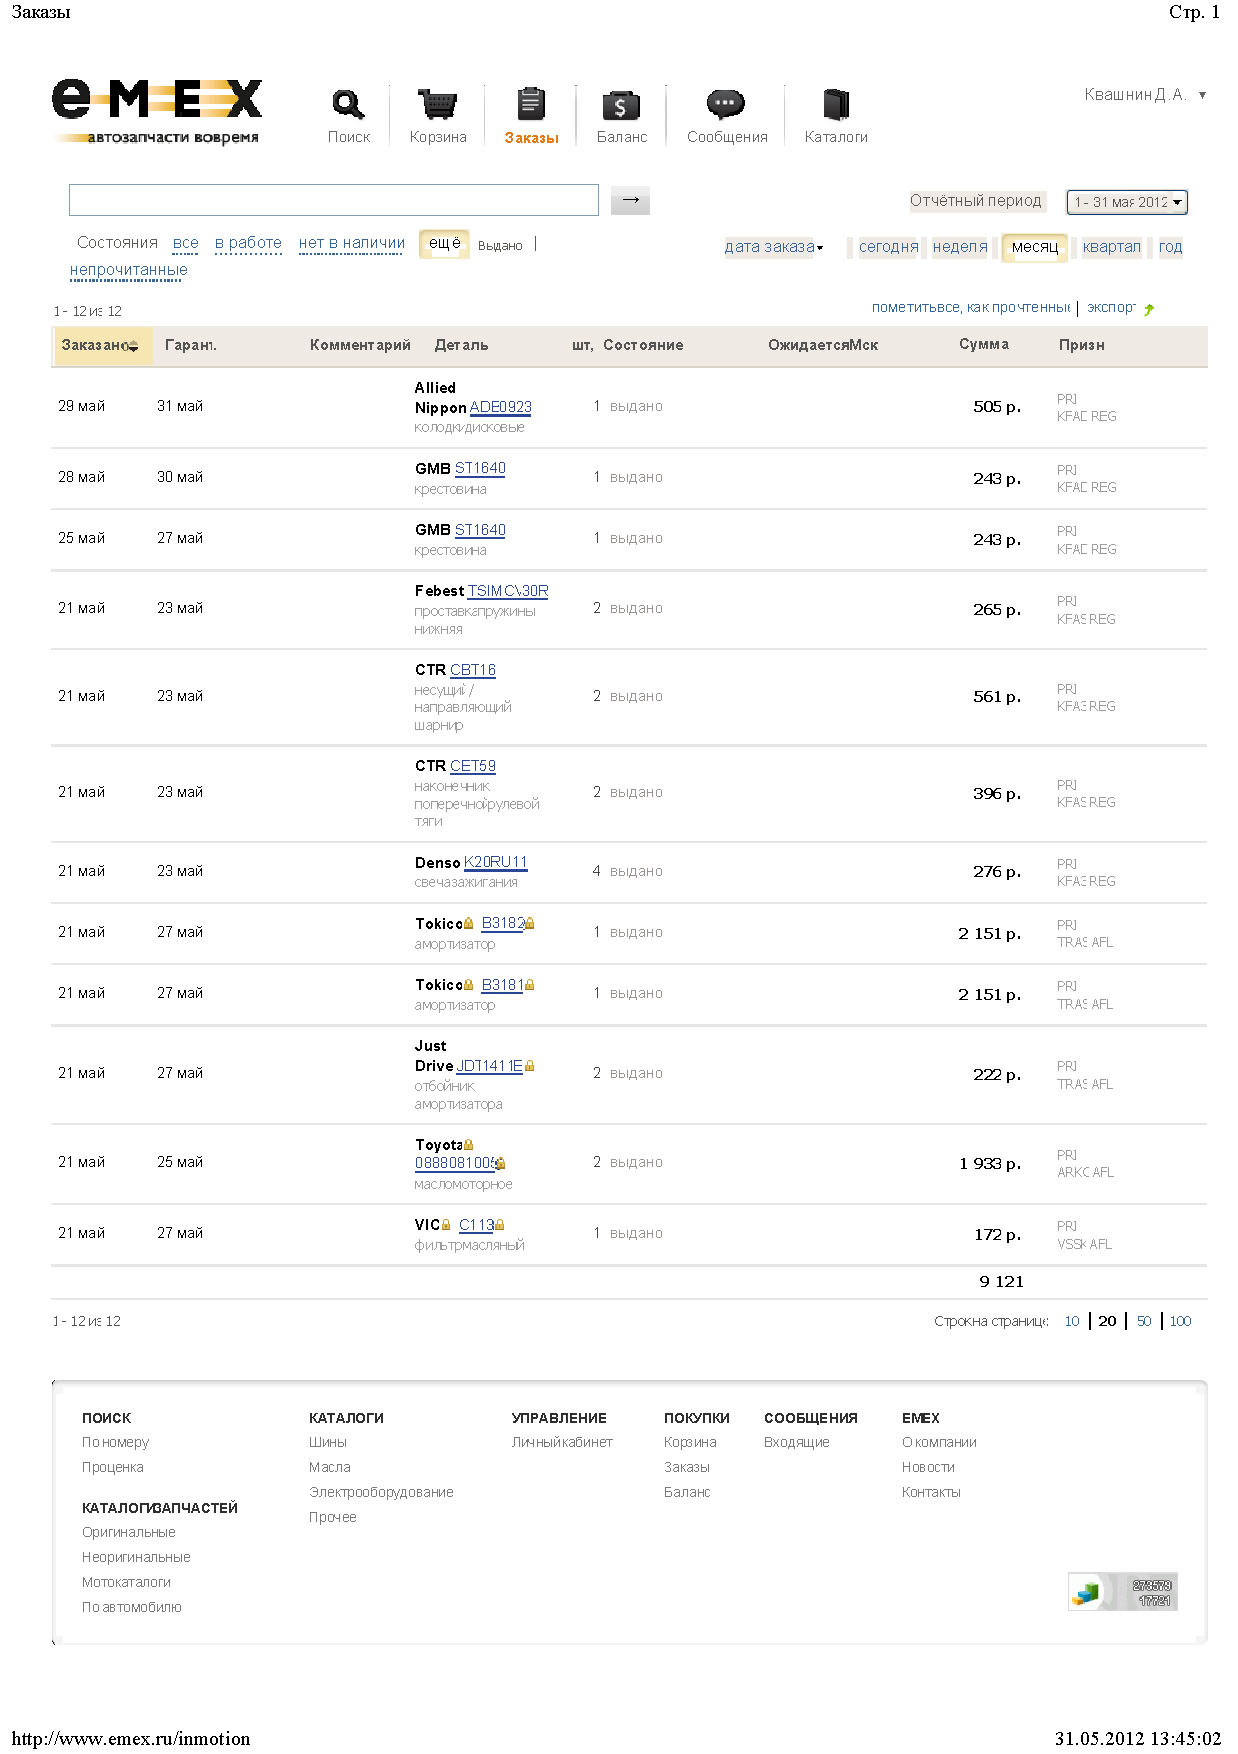This screenshot has height=1754, width=1238.
Task: Toggle the 'нет в наличии' status filter
Action: click(351, 243)
